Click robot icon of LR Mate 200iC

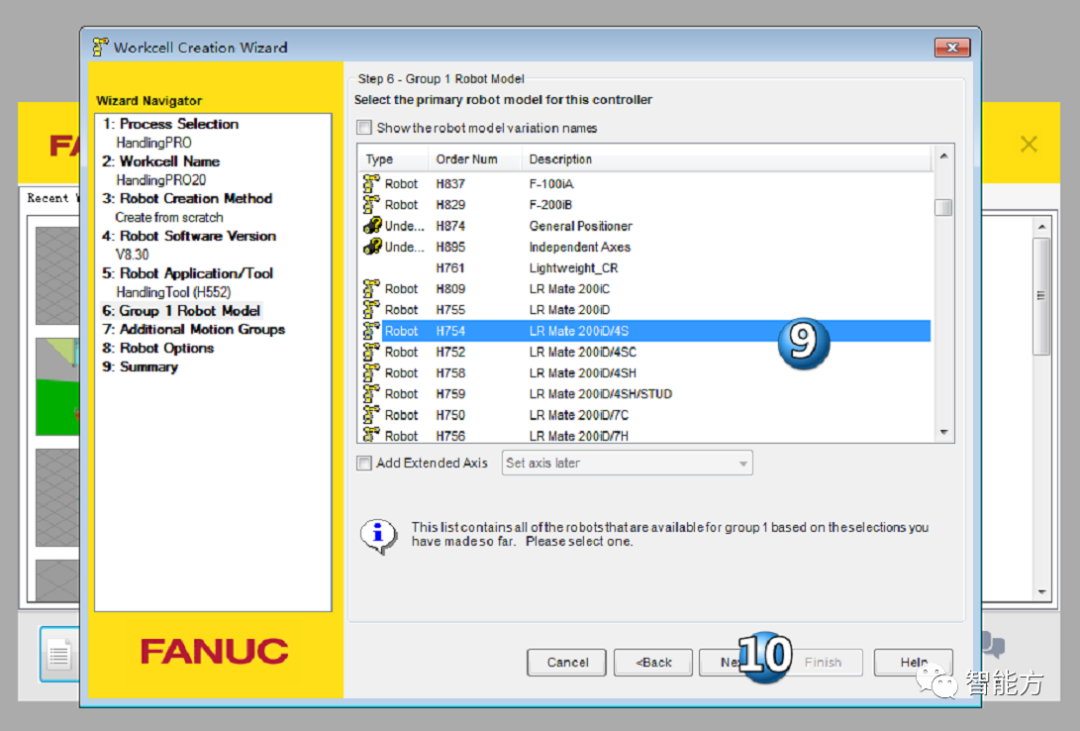pos(371,288)
